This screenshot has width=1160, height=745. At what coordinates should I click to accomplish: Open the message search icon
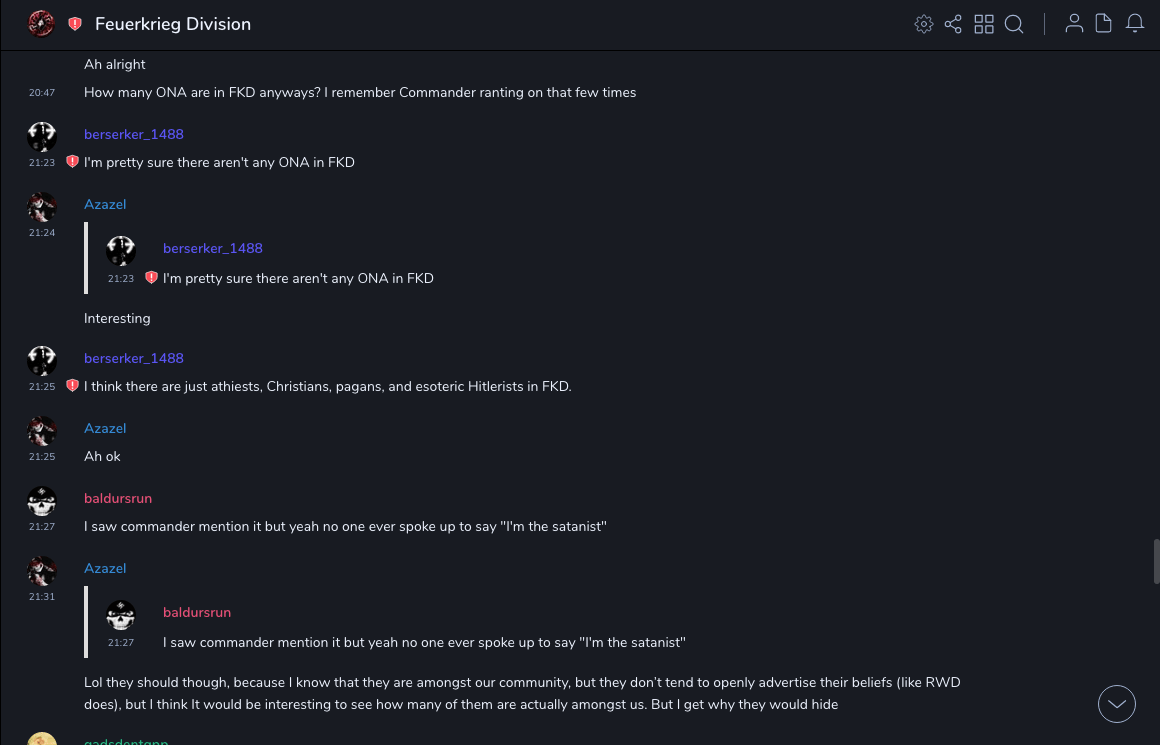[1014, 24]
